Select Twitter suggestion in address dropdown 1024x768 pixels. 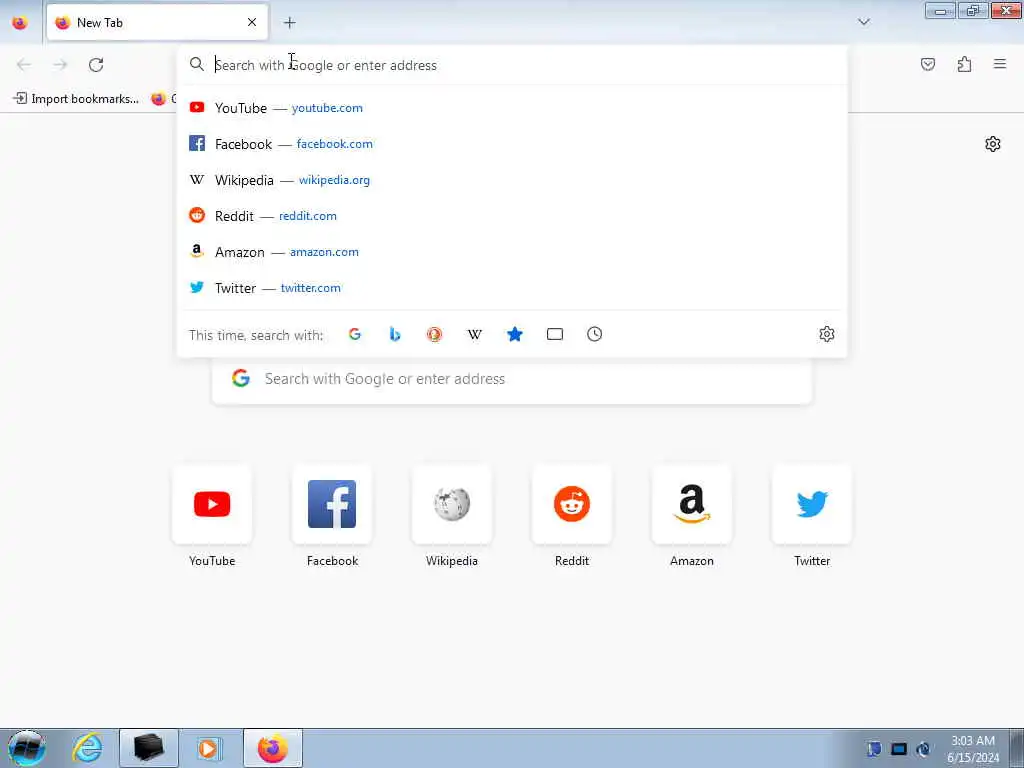[x=512, y=287]
